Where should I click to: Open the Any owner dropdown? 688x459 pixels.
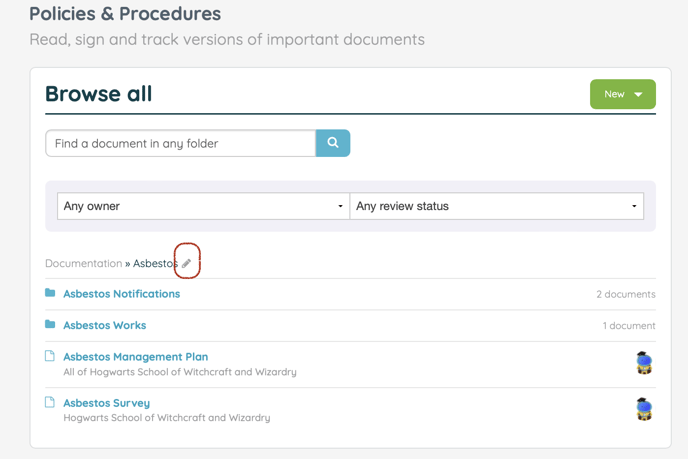(x=203, y=206)
